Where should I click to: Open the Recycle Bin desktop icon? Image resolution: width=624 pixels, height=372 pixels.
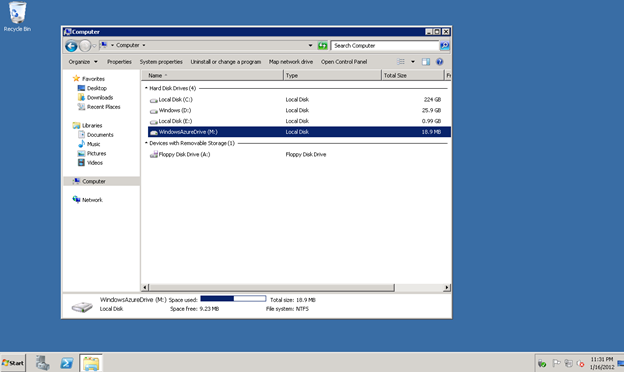click(x=17, y=17)
